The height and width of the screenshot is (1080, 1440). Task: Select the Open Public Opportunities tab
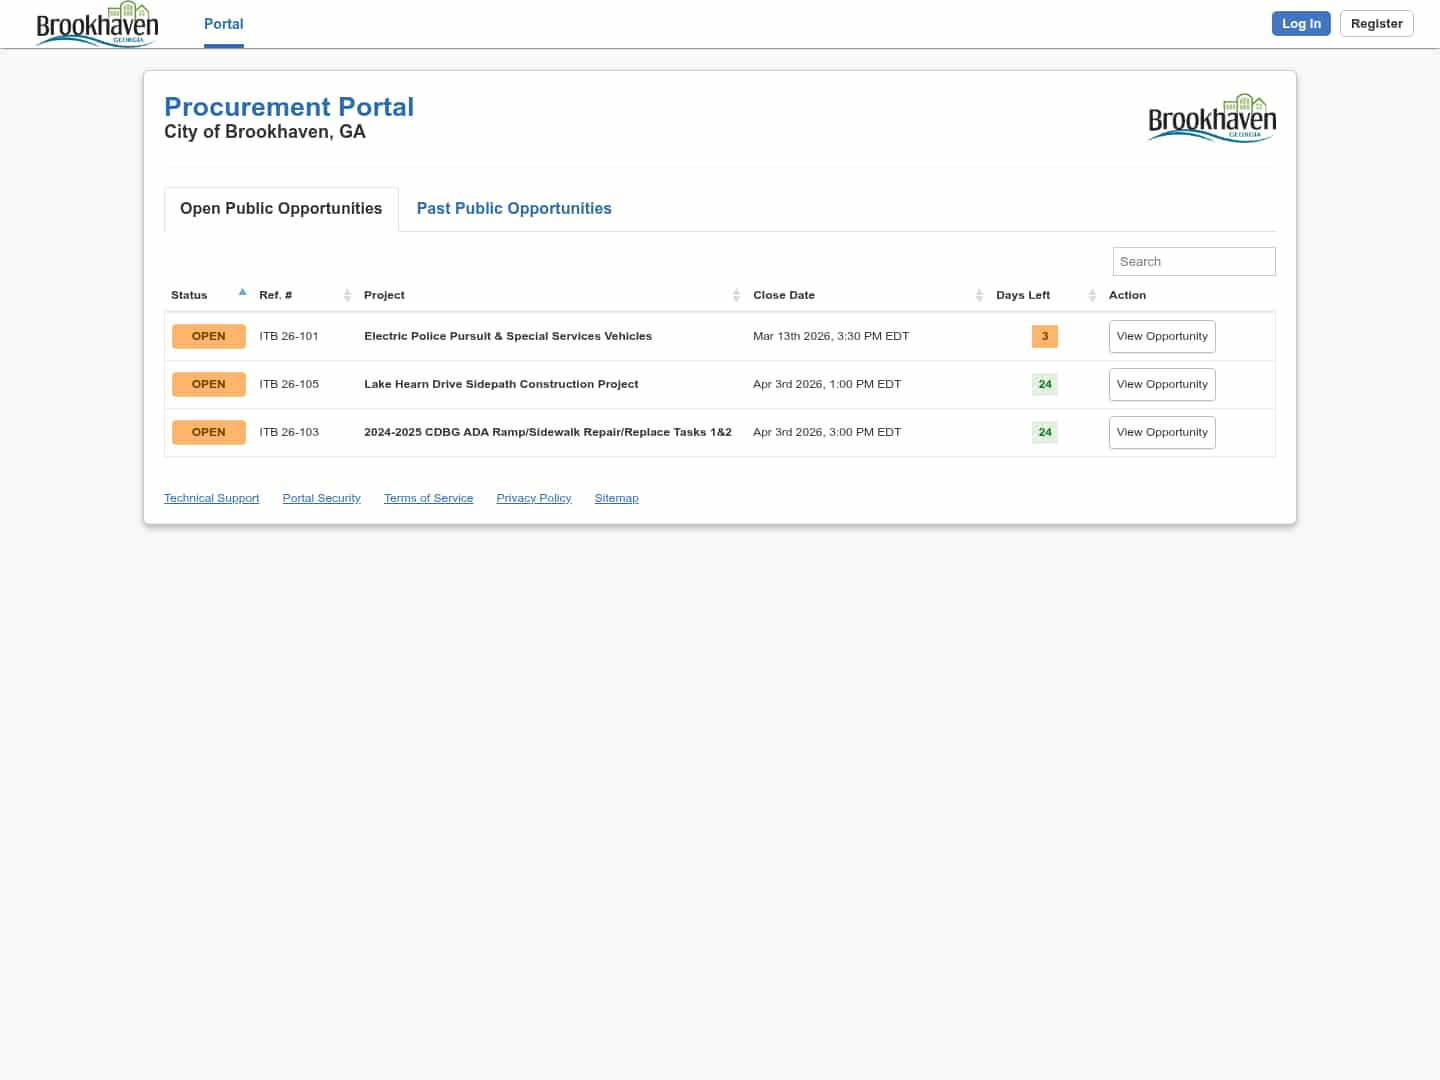click(281, 209)
